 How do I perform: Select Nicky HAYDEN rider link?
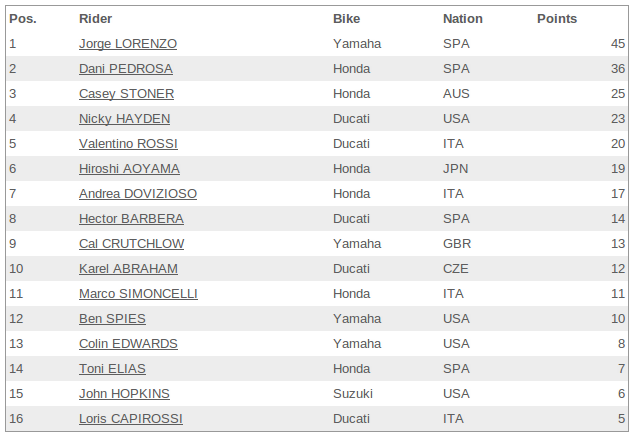(x=124, y=119)
